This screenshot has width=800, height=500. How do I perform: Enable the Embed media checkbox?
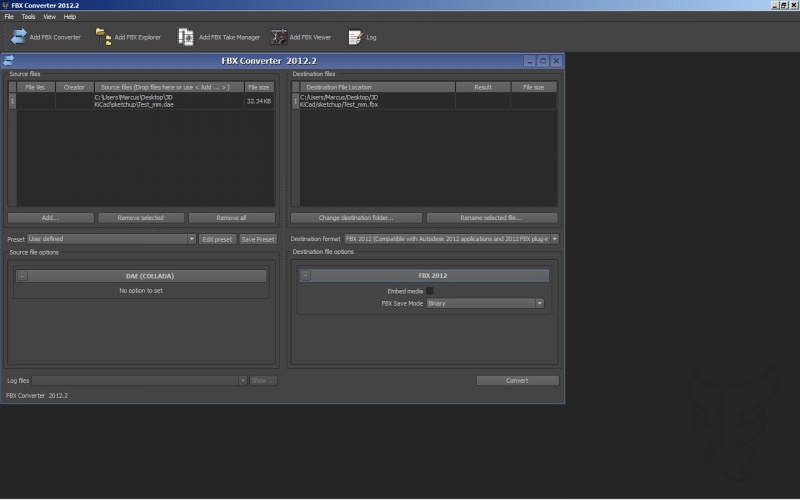[x=430, y=291]
